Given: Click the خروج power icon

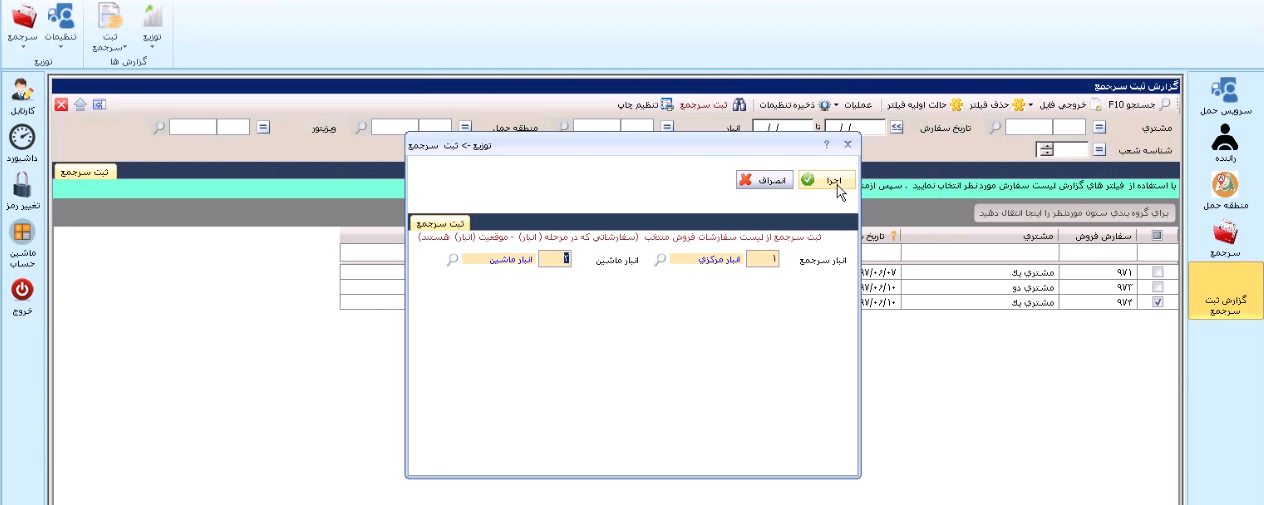Looking at the screenshot, I should point(22,290).
